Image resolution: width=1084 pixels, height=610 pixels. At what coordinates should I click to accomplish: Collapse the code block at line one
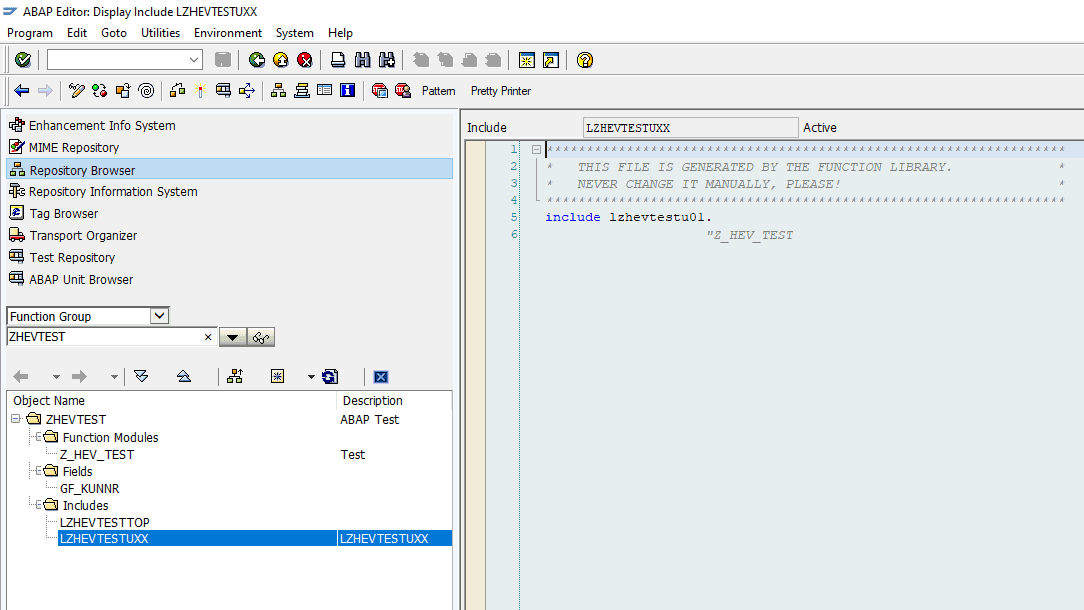(536, 148)
